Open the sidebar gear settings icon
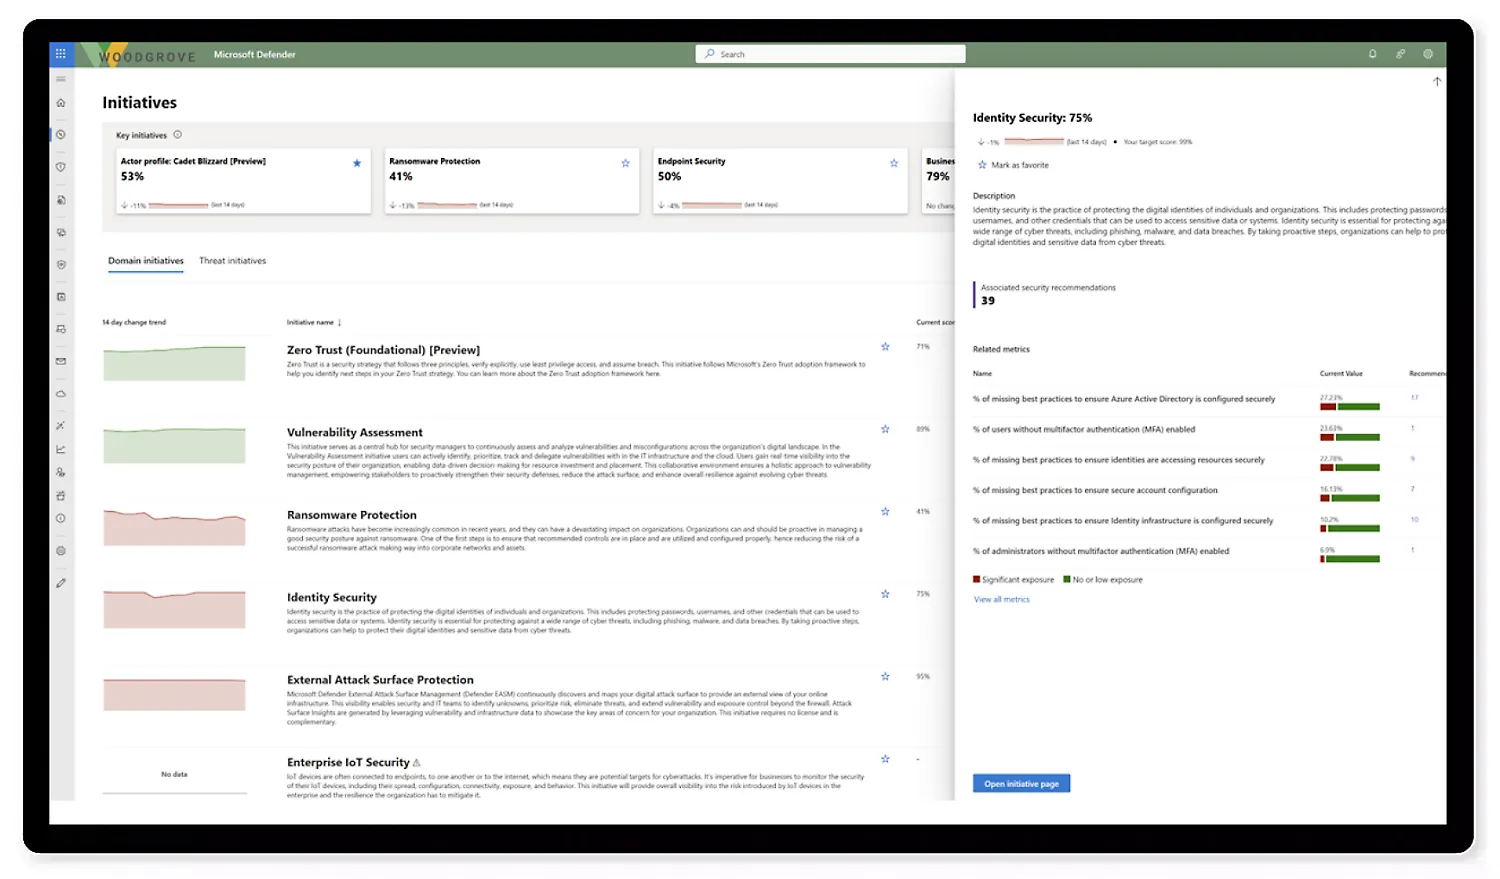The width and height of the screenshot is (1500, 879). click(x=61, y=551)
